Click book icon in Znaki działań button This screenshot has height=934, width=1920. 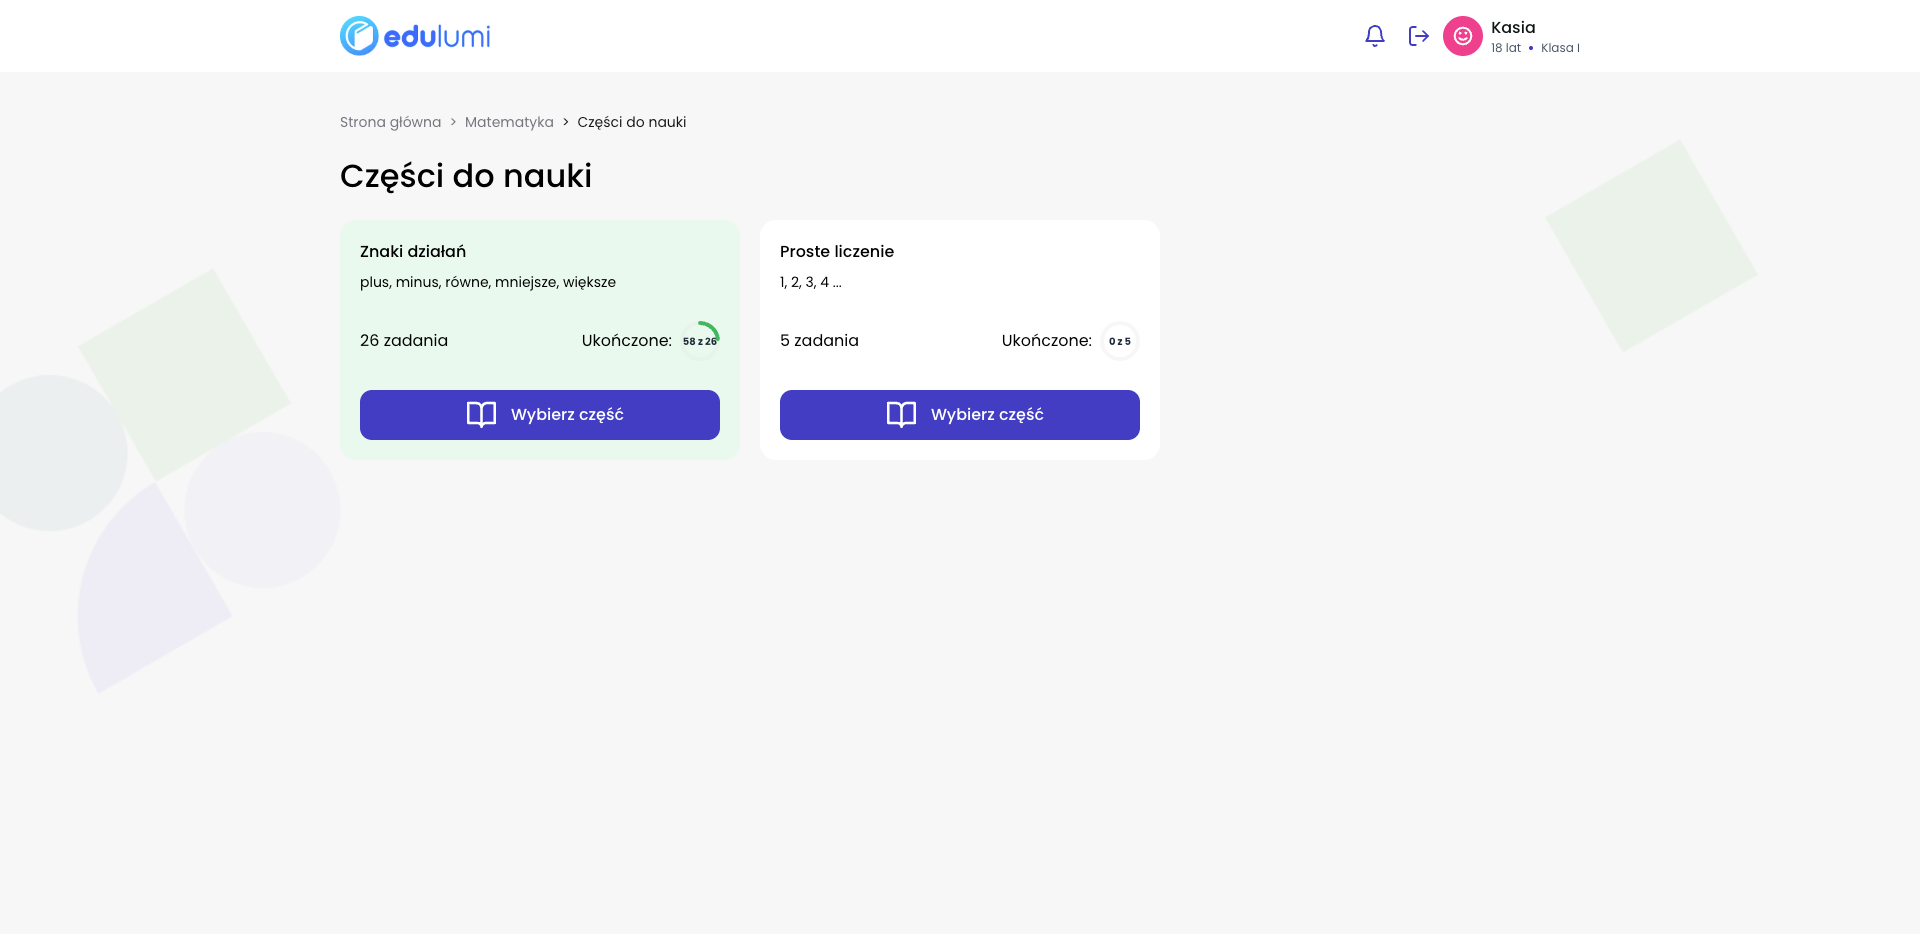coord(481,415)
